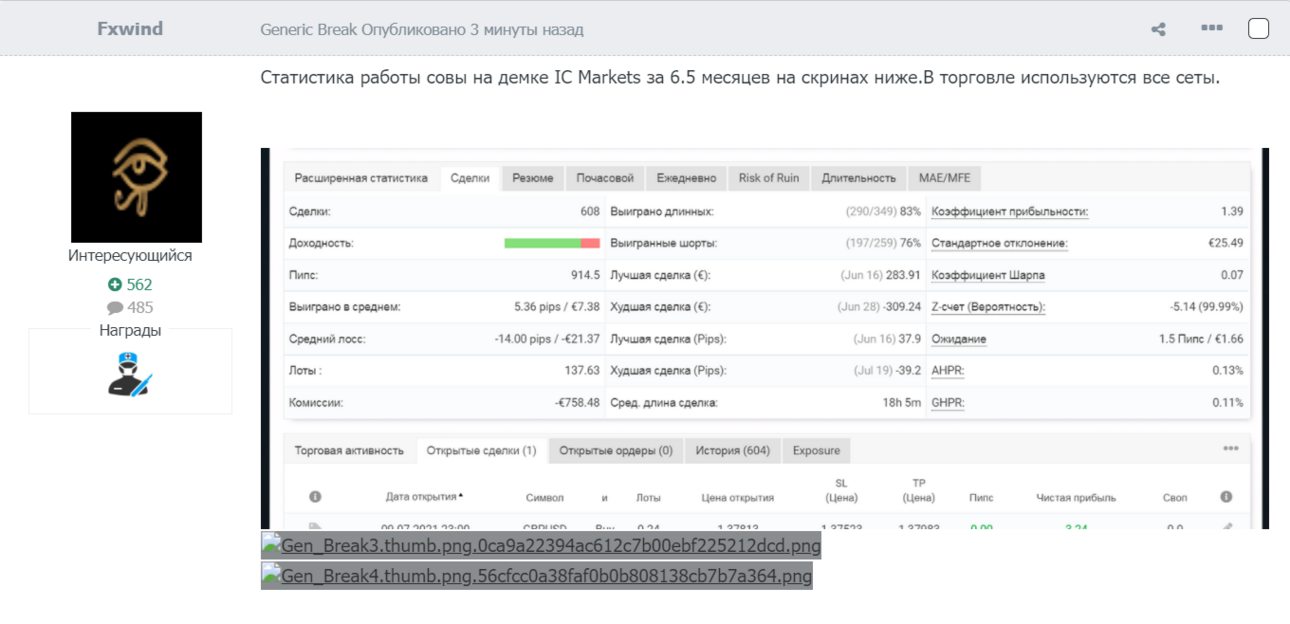
Task: Tick the post selection checkbox
Action: pos(1259,28)
